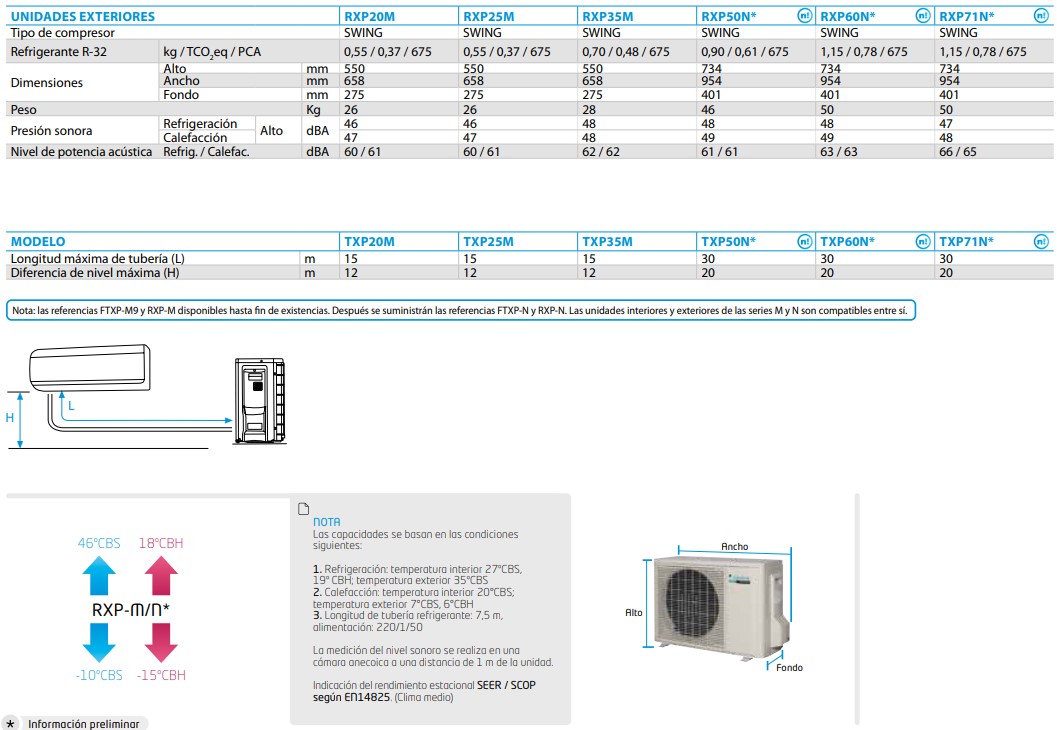This screenshot has width=1057, height=730.
Task: Select the UNIDADES EXTERIORES table header
Action: [x=83, y=16]
